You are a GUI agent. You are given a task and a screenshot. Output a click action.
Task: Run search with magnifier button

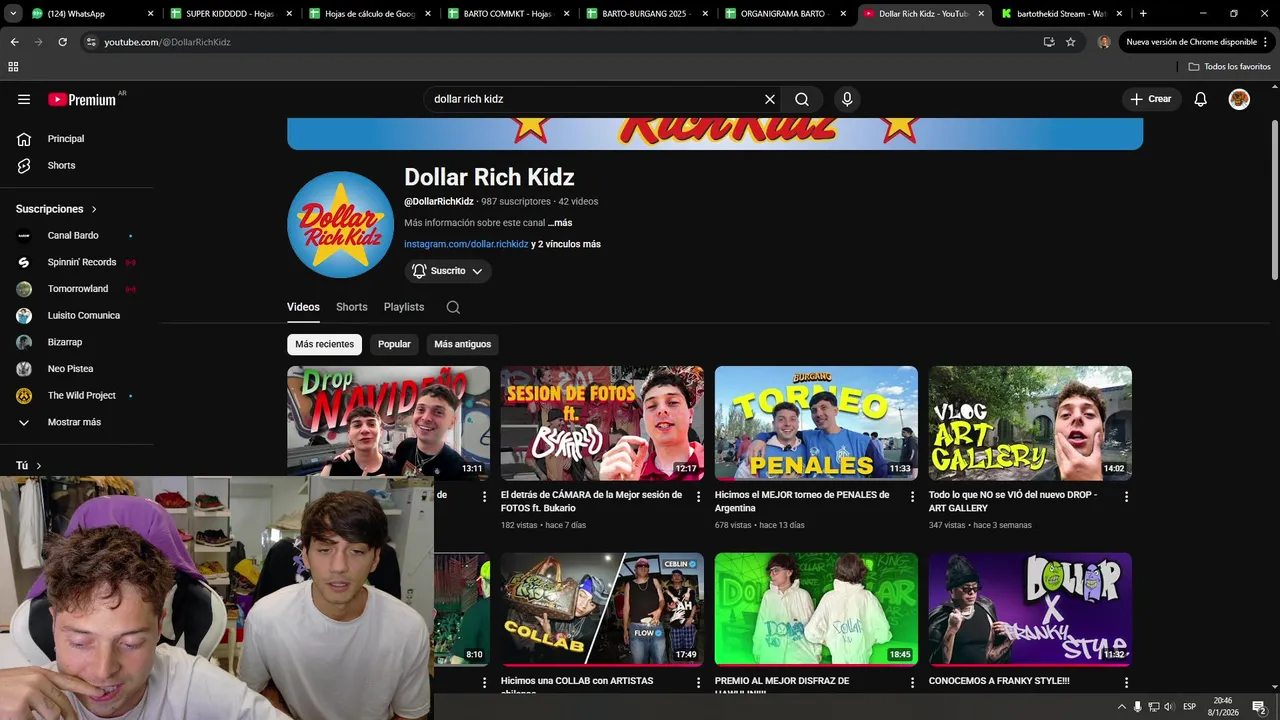click(x=802, y=99)
